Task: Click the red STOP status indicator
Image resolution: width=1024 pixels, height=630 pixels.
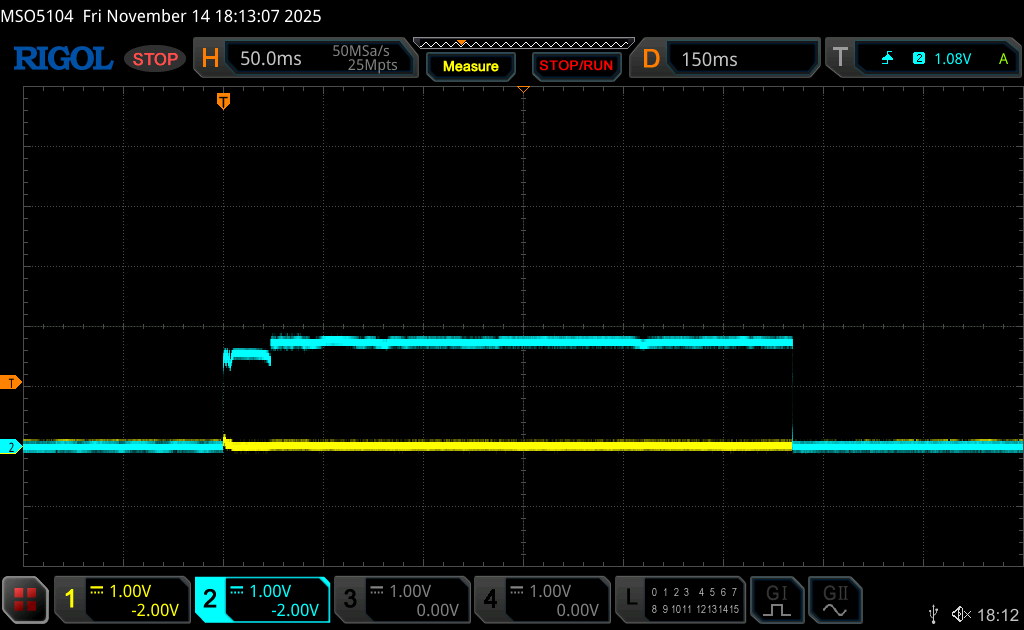Action: 155,59
